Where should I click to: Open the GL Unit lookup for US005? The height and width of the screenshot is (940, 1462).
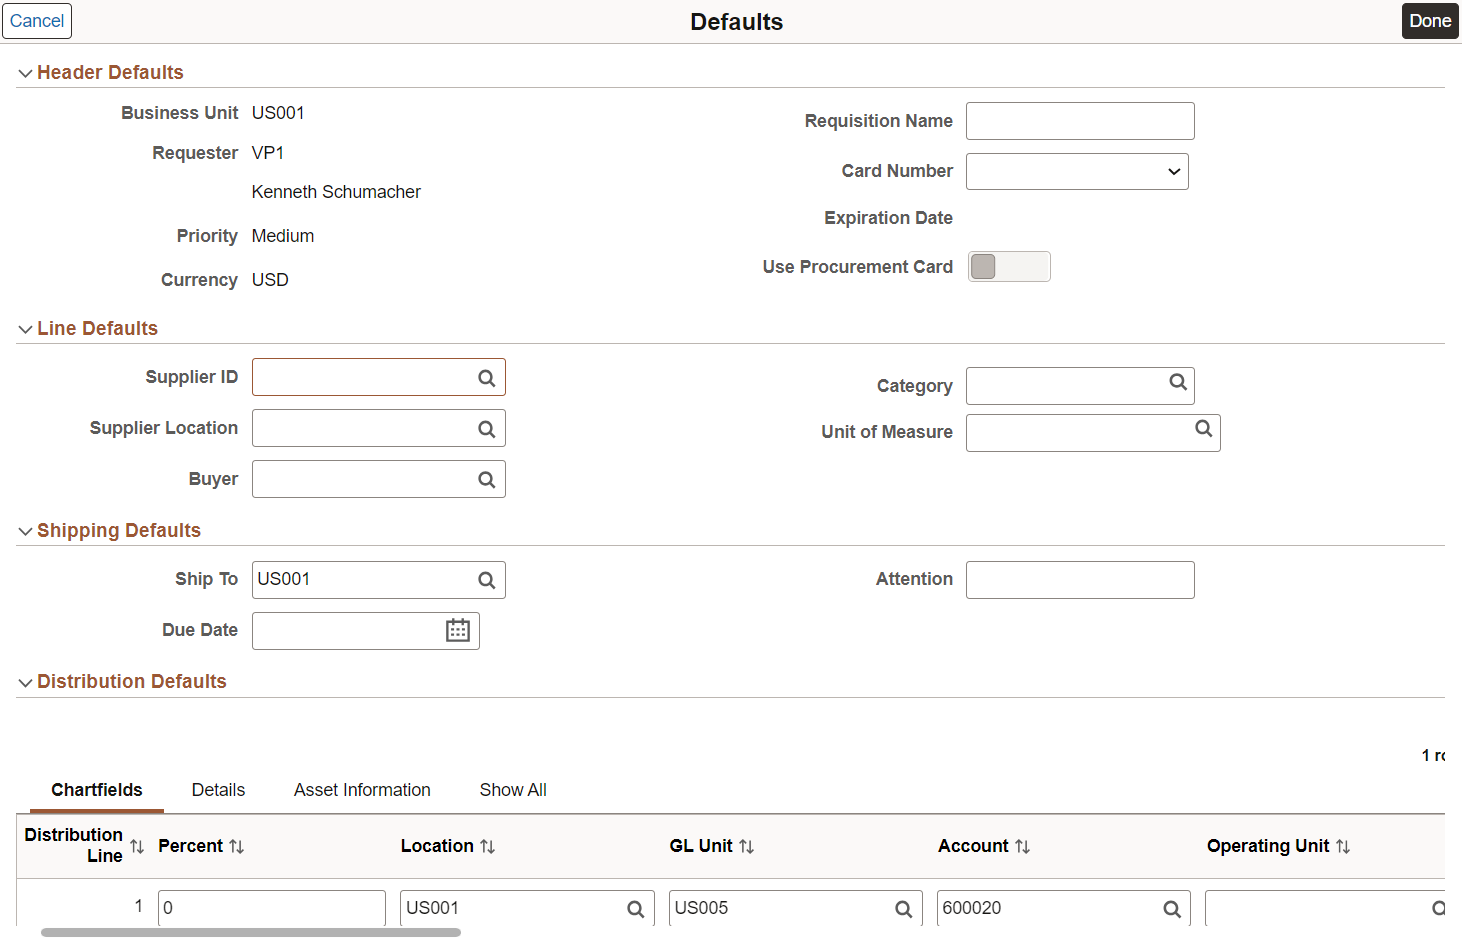tap(901, 908)
